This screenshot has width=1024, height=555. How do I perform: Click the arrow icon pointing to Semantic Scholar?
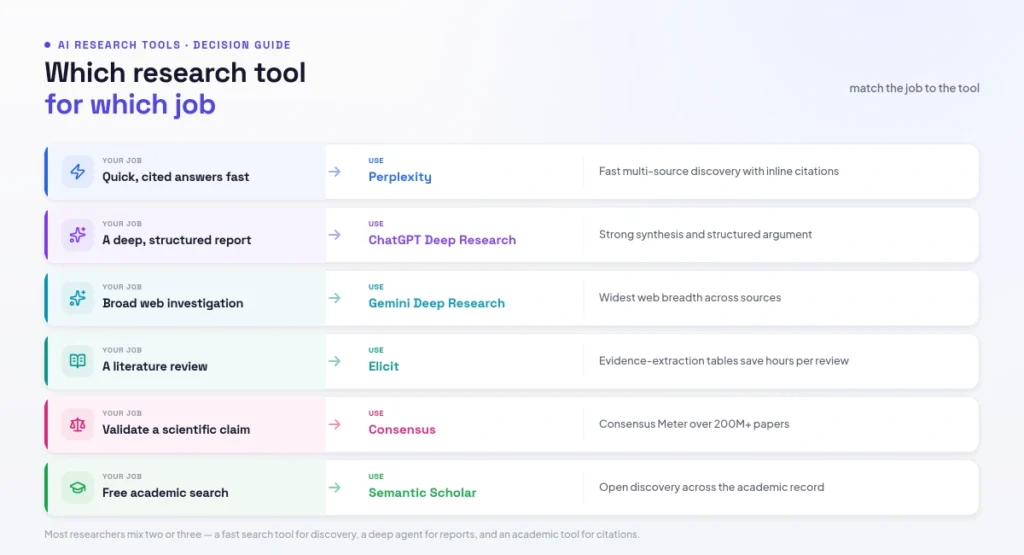point(334,488)
